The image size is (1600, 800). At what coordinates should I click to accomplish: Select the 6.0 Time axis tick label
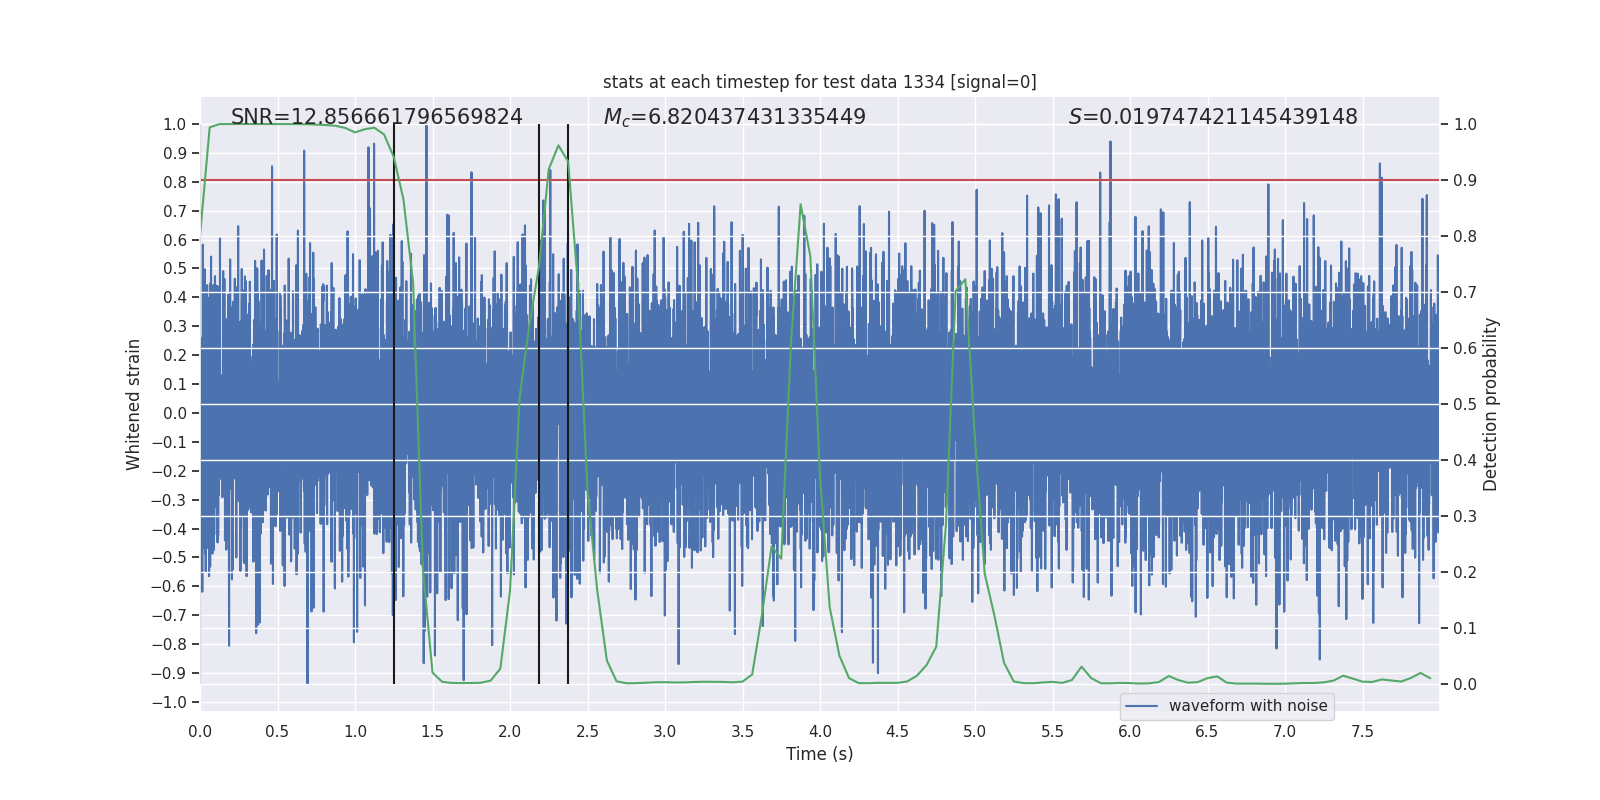pos(1130,731)
